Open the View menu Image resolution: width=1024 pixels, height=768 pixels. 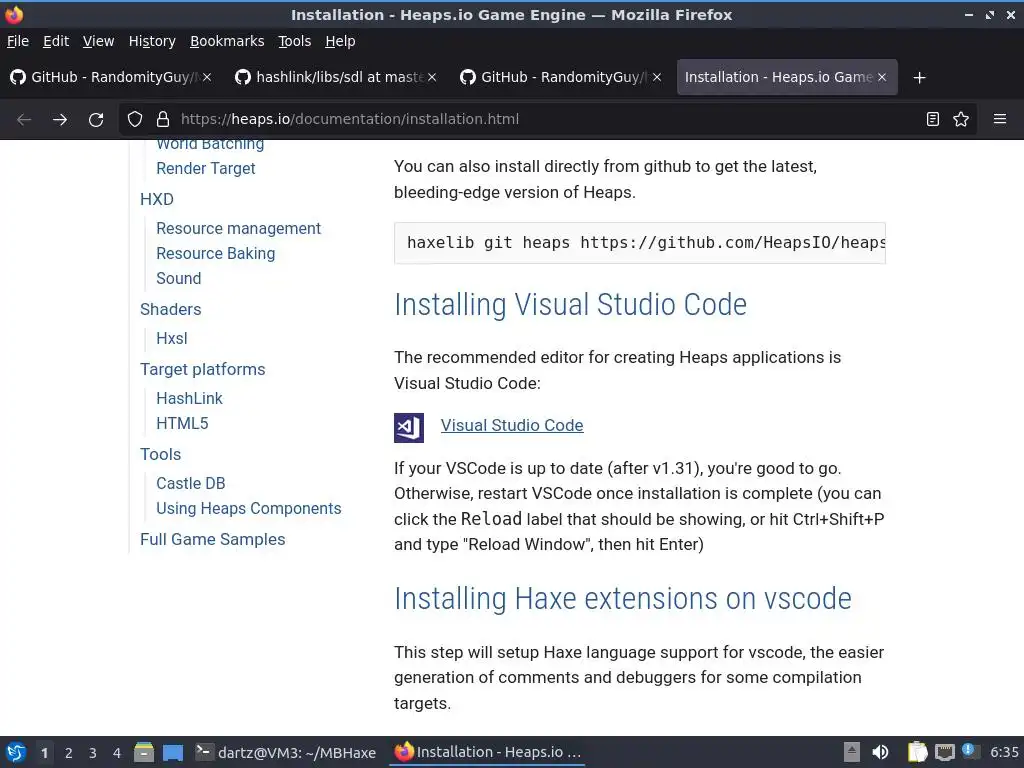click(x=99, y=41)
